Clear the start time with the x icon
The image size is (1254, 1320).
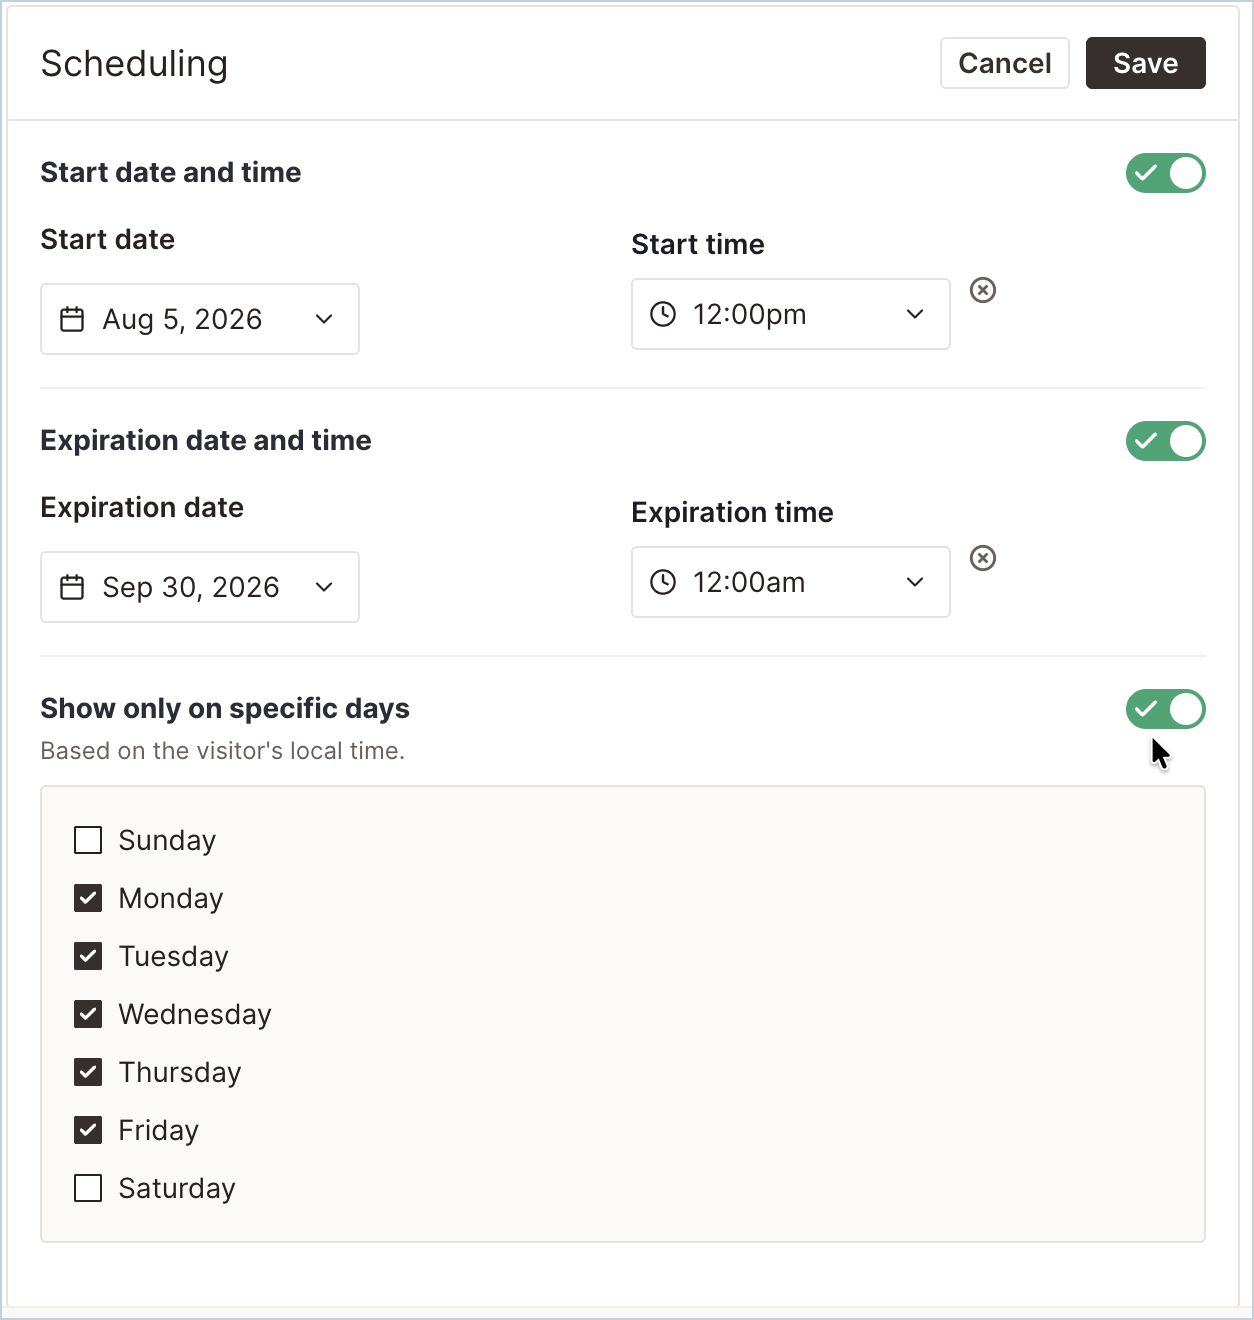[x=983, y=290]
